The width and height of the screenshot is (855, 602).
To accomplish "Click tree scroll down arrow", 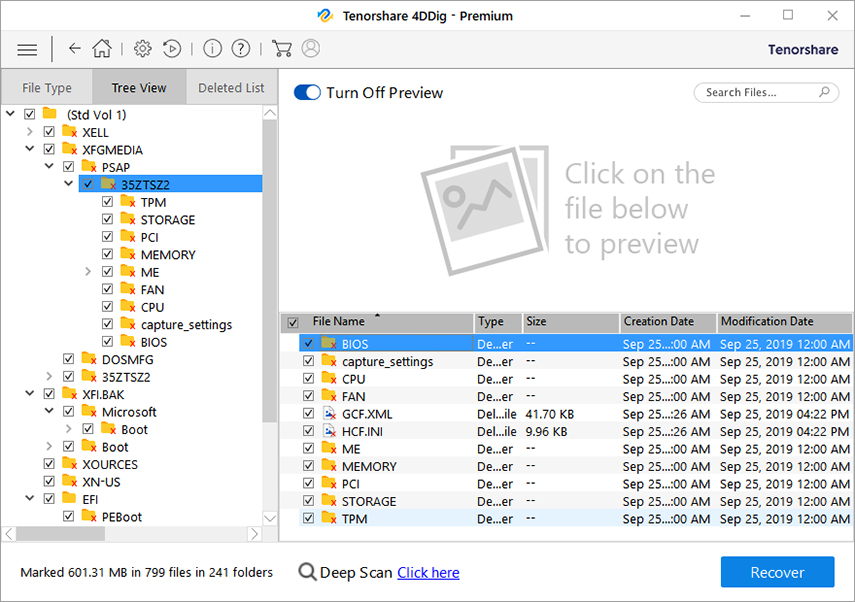I will pyautogui.click(x=269, y=517).
